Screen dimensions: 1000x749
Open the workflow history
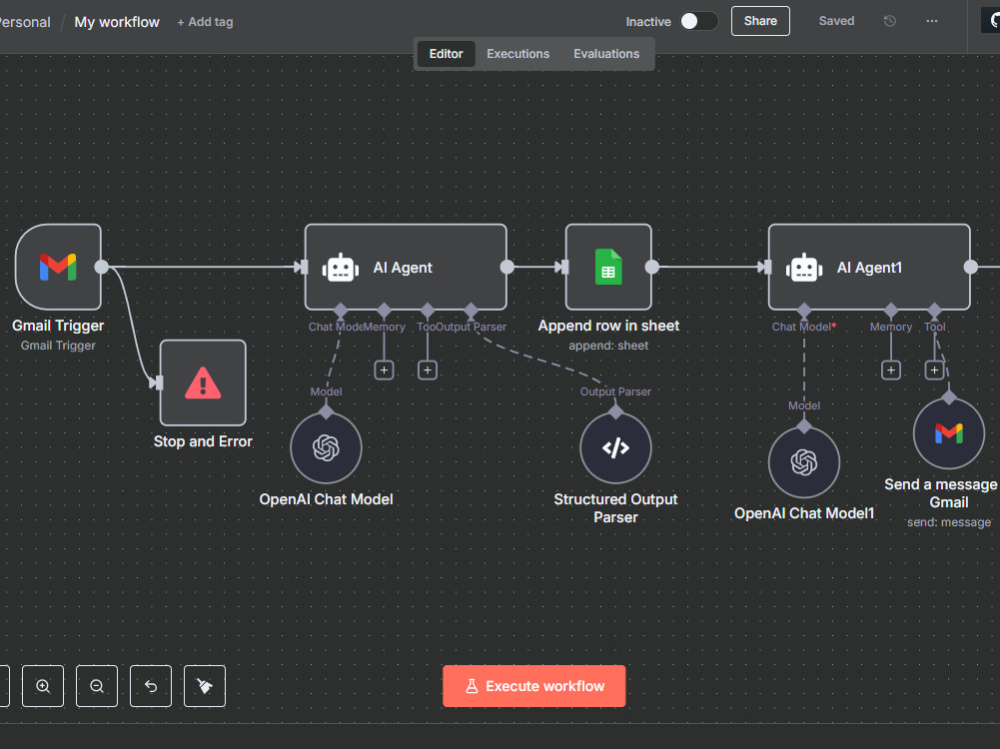pos(890,21)
